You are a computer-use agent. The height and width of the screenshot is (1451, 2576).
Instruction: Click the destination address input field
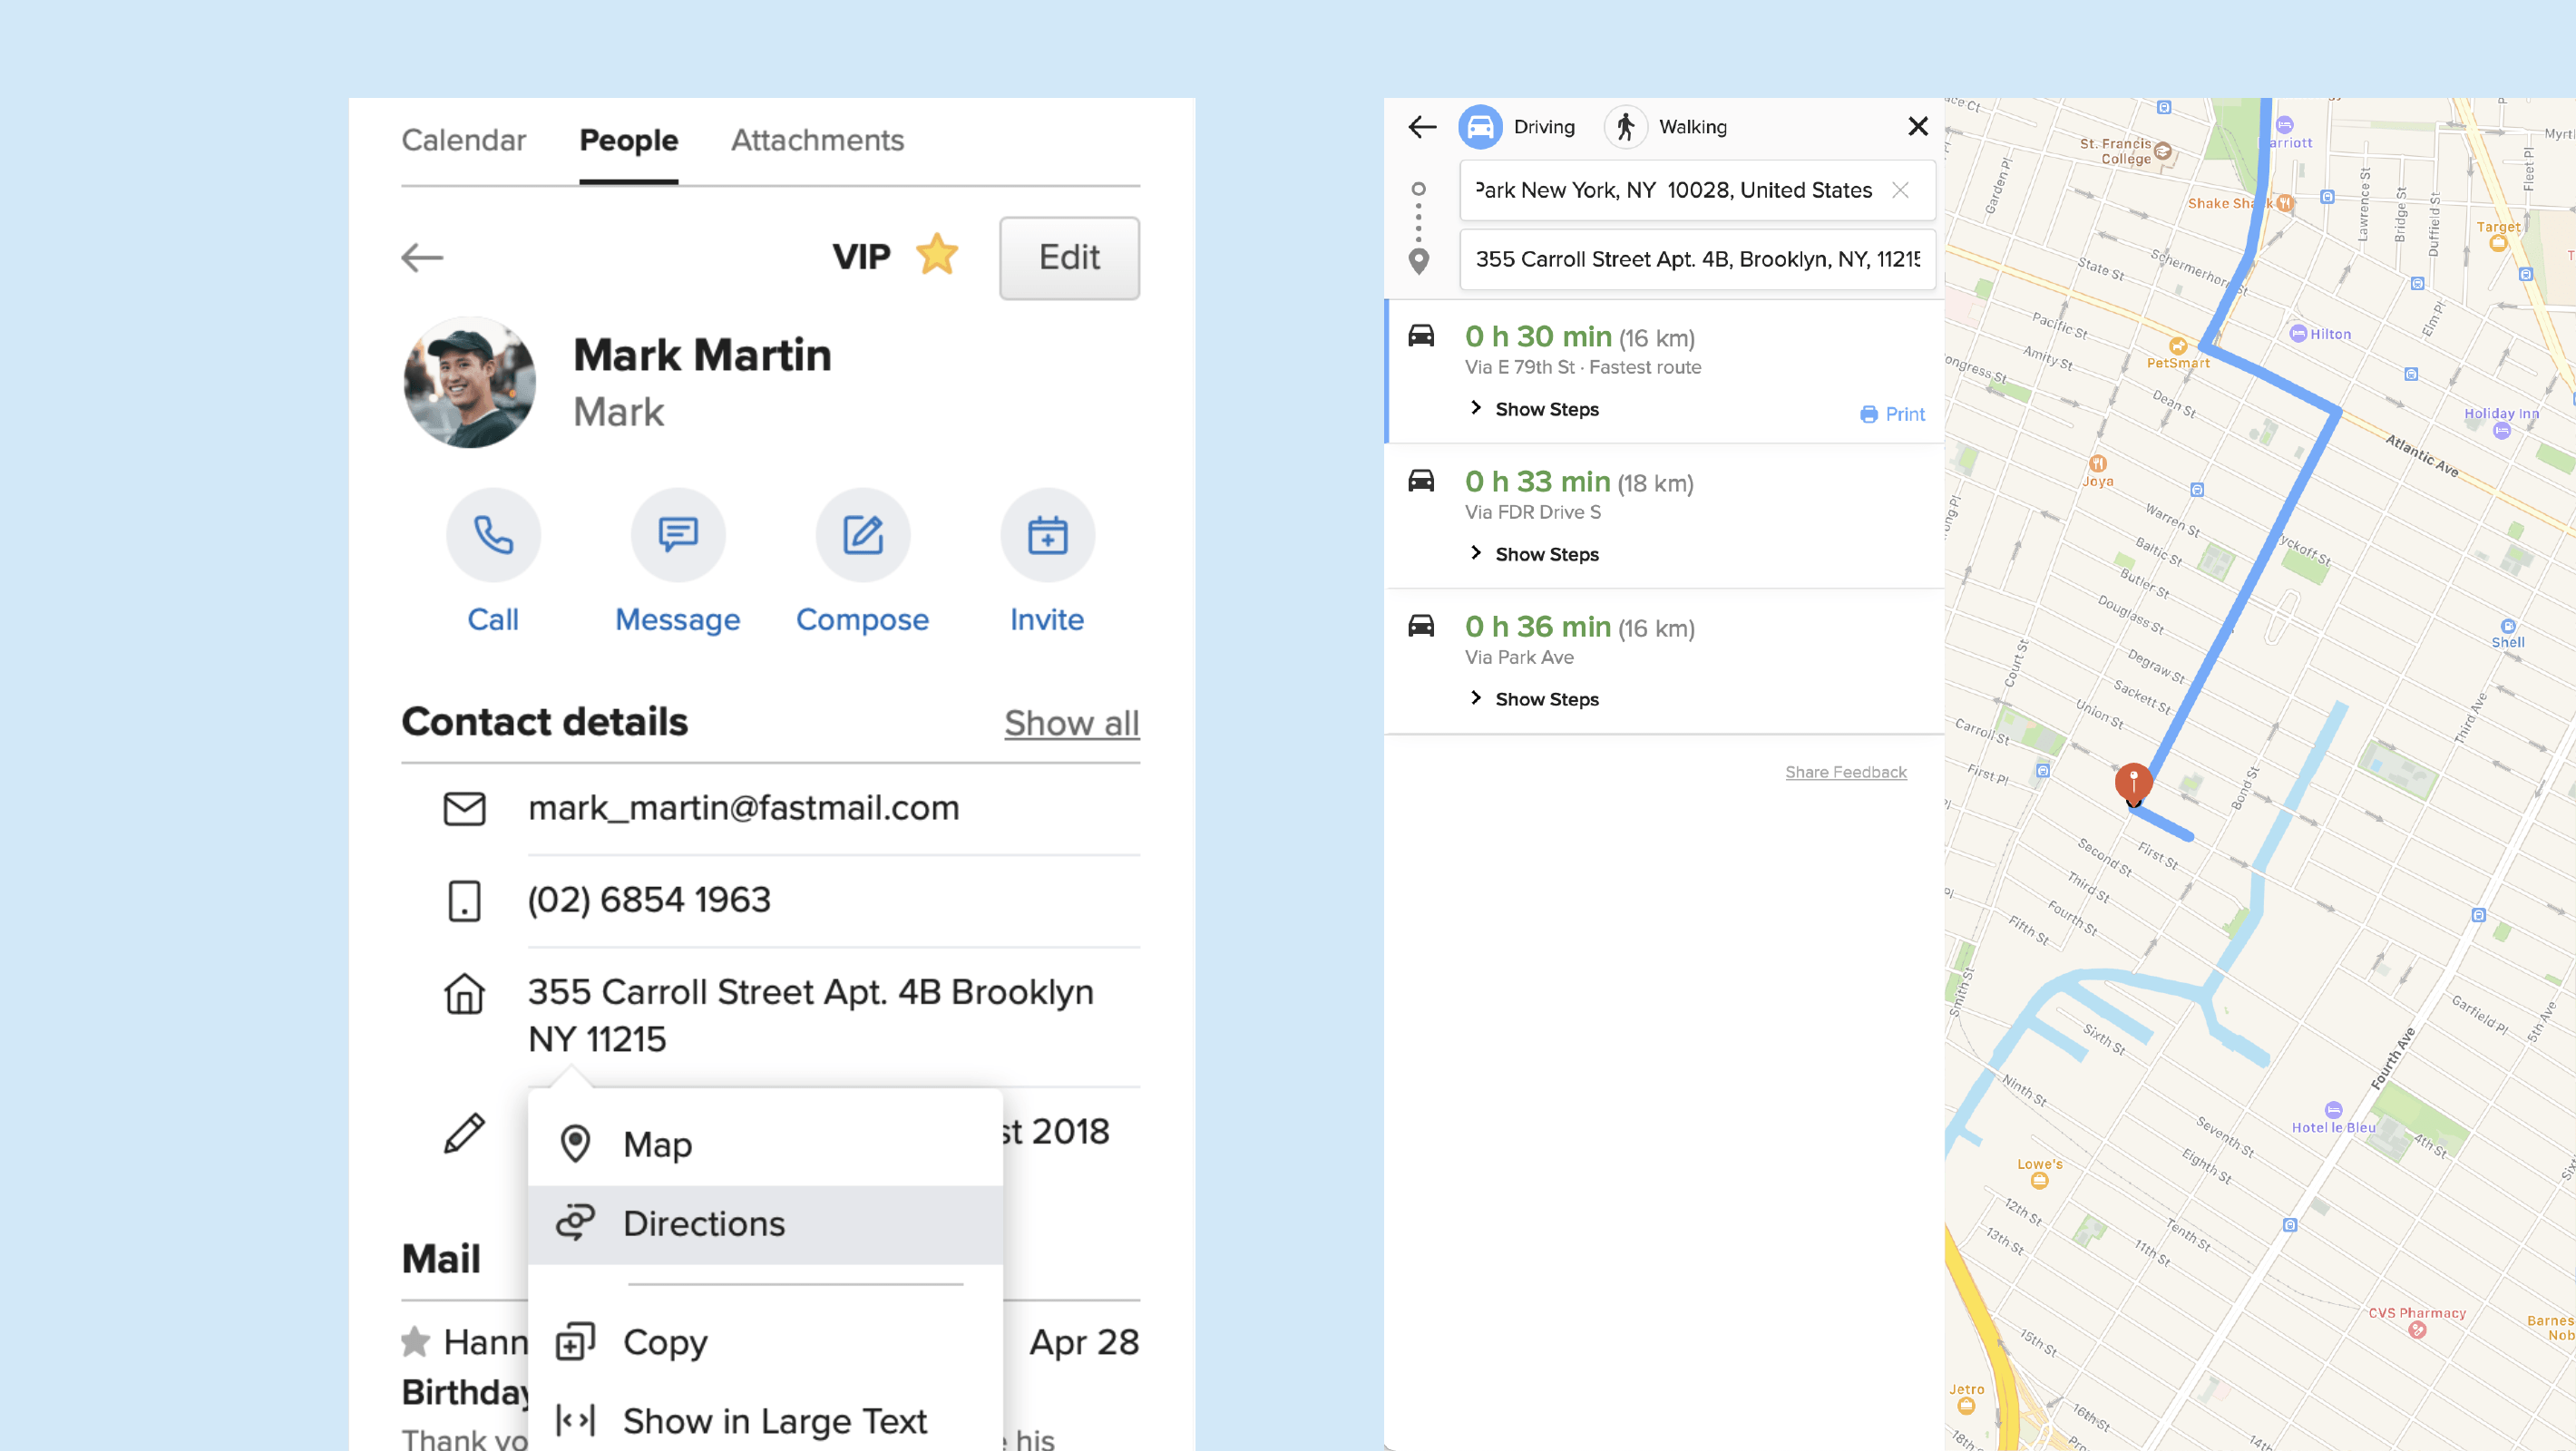click(x=1696, y=260)
